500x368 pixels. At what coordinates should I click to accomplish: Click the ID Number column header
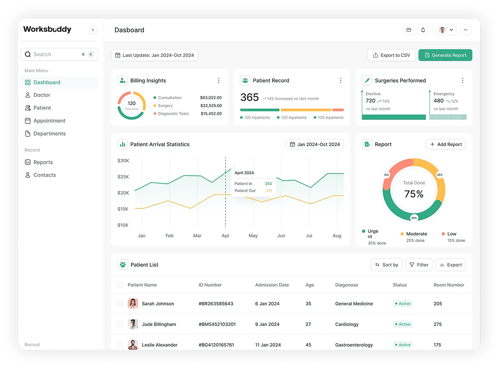210,285
